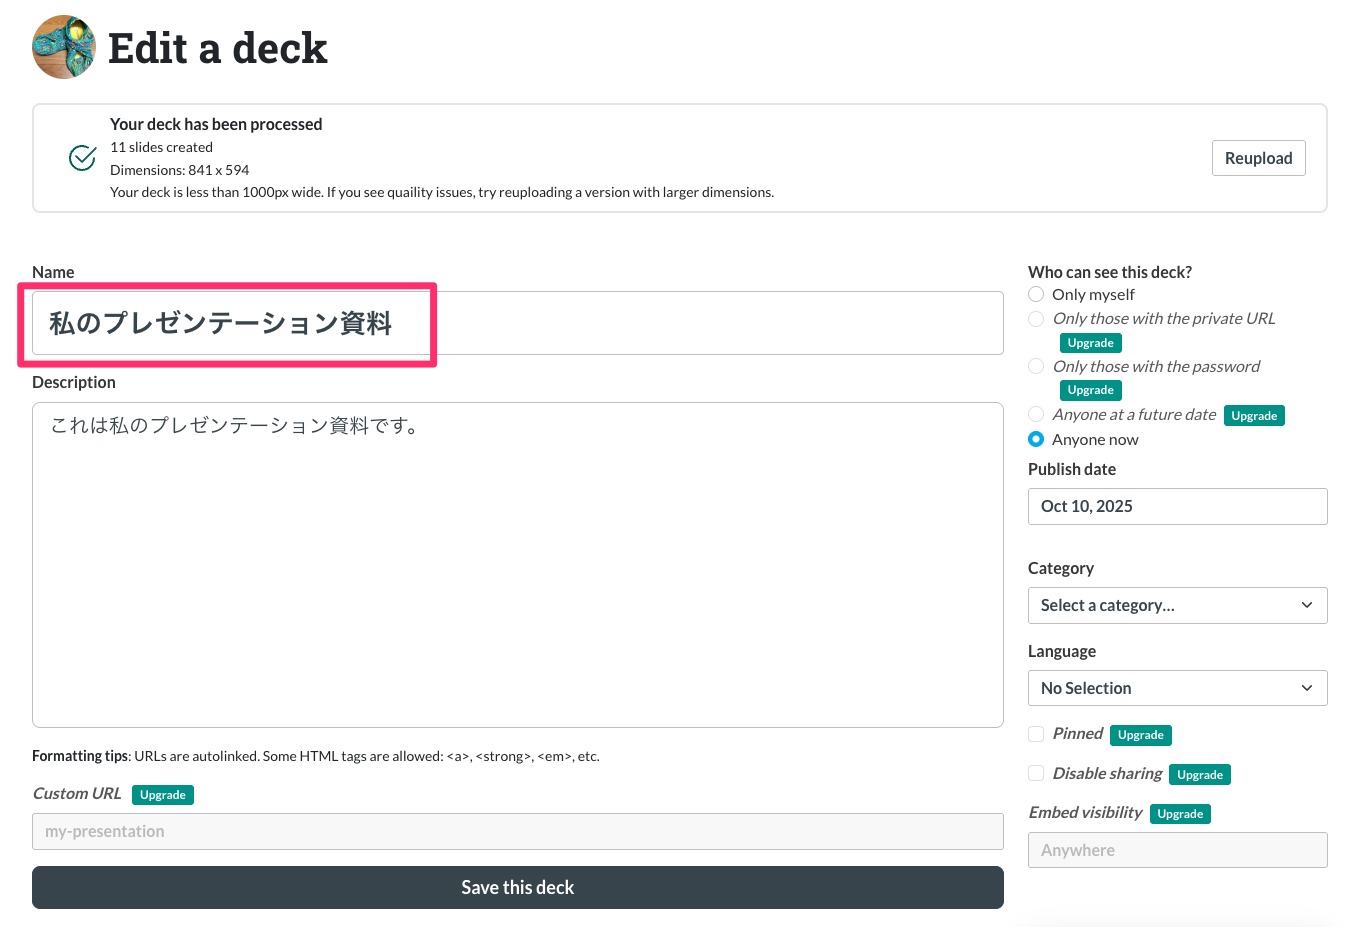
Task: Focus the Description text area
Action: [517, 564]
